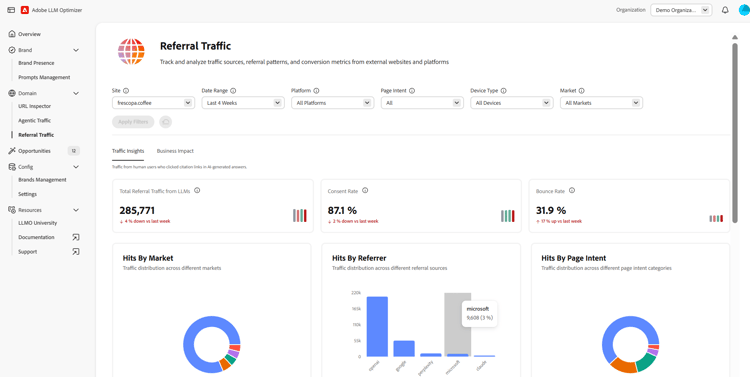Open Brands Management page
Viewport: 750px width, 377px height.
point(42,180)
